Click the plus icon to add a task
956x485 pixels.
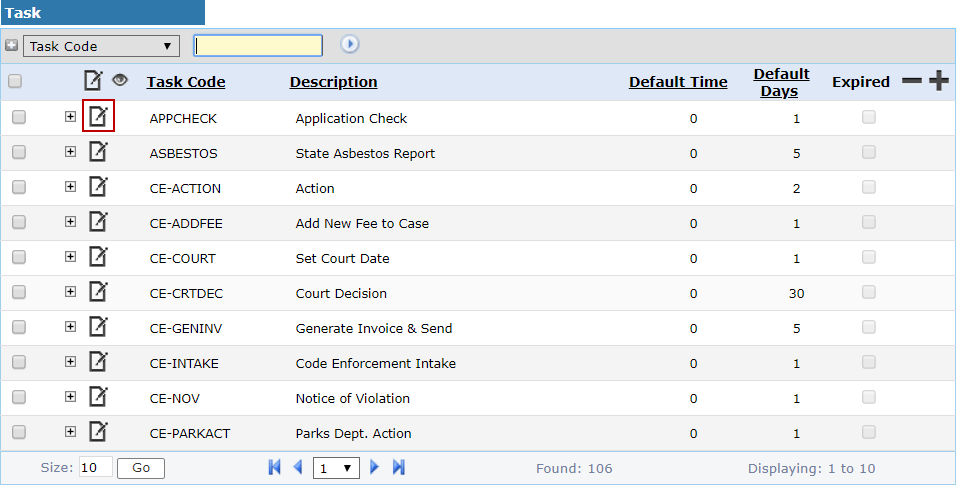coord(938,81)
